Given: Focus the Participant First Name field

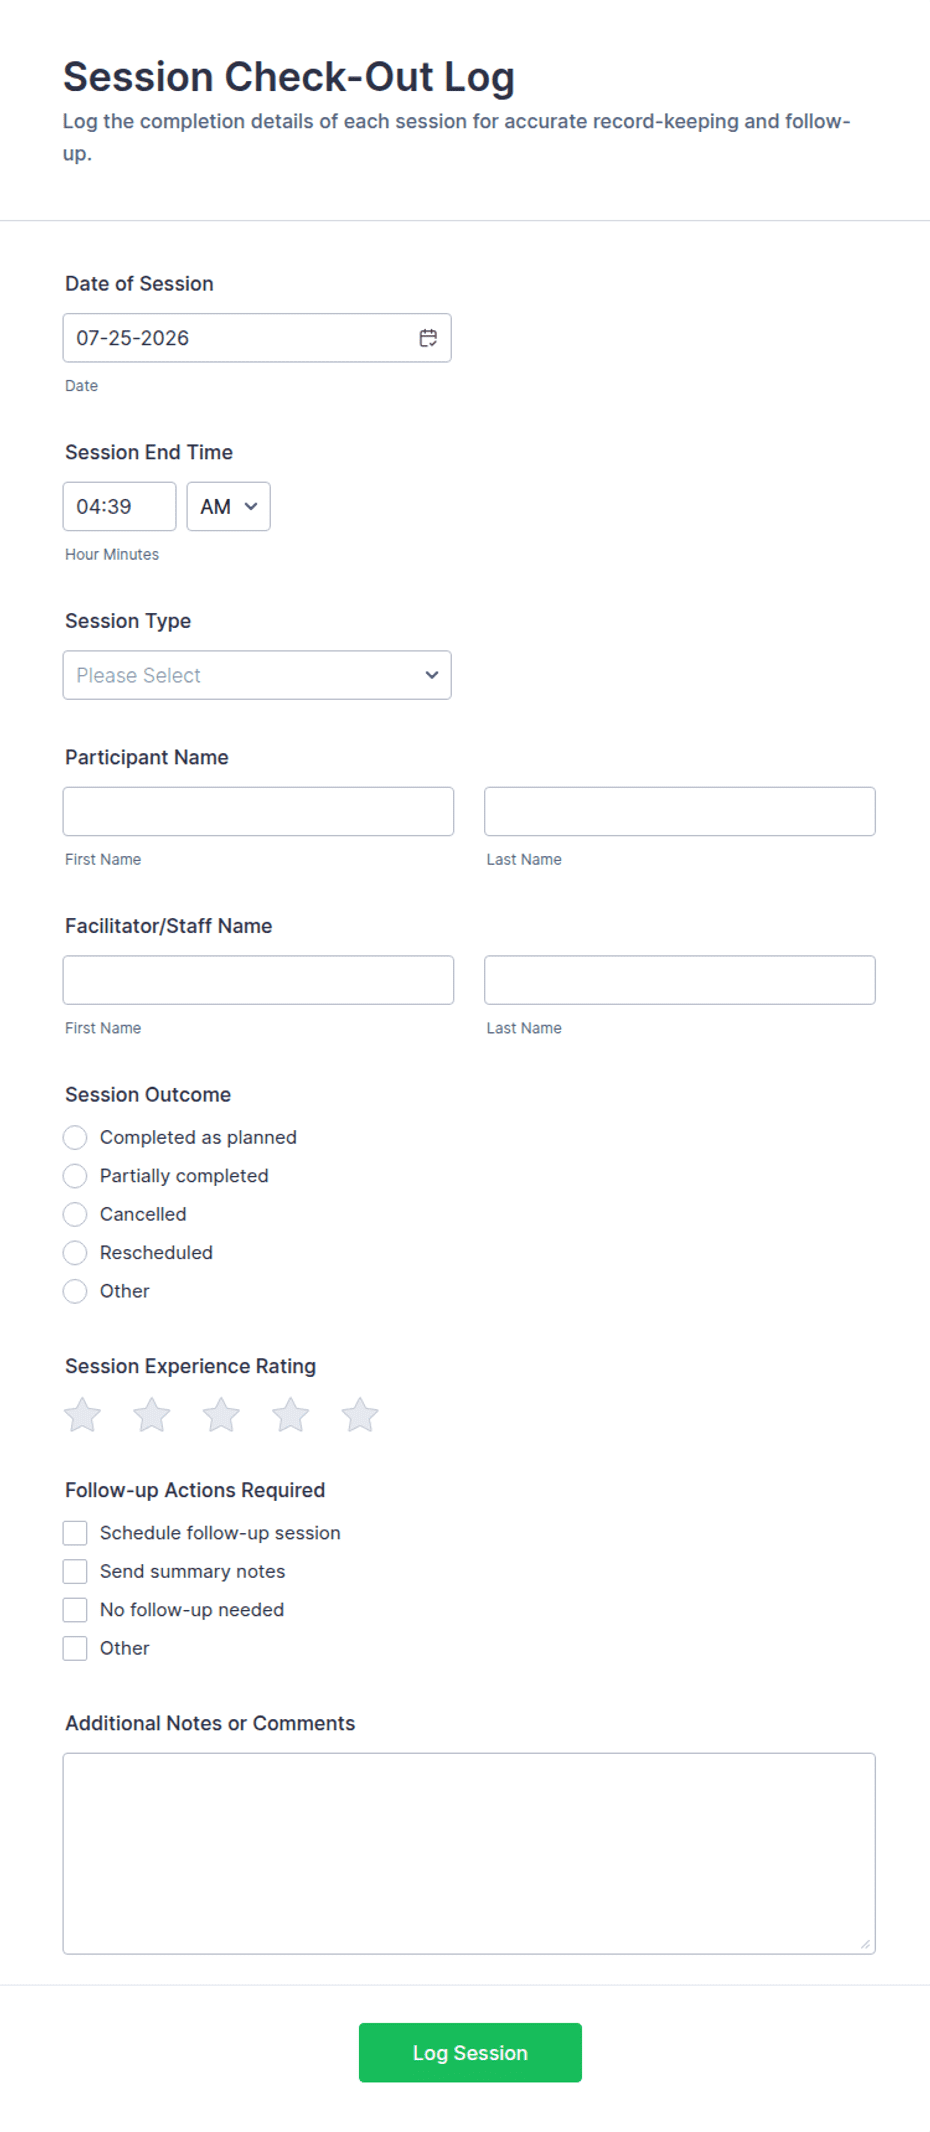Looking at the screenshot, I should [x=258, y=811].
